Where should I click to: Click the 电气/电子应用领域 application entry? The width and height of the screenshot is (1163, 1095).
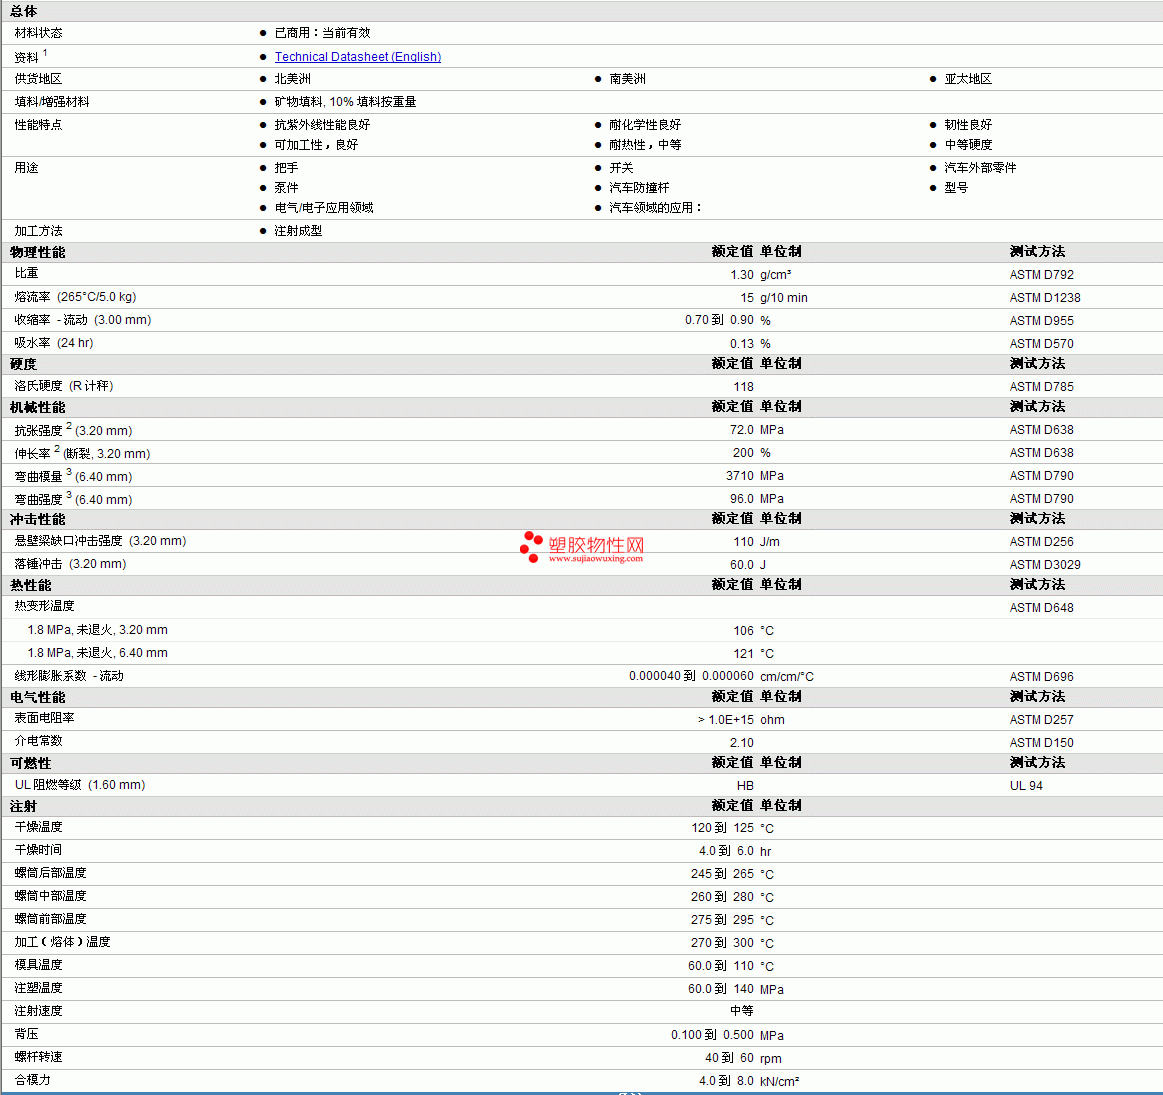click(324, 208)
